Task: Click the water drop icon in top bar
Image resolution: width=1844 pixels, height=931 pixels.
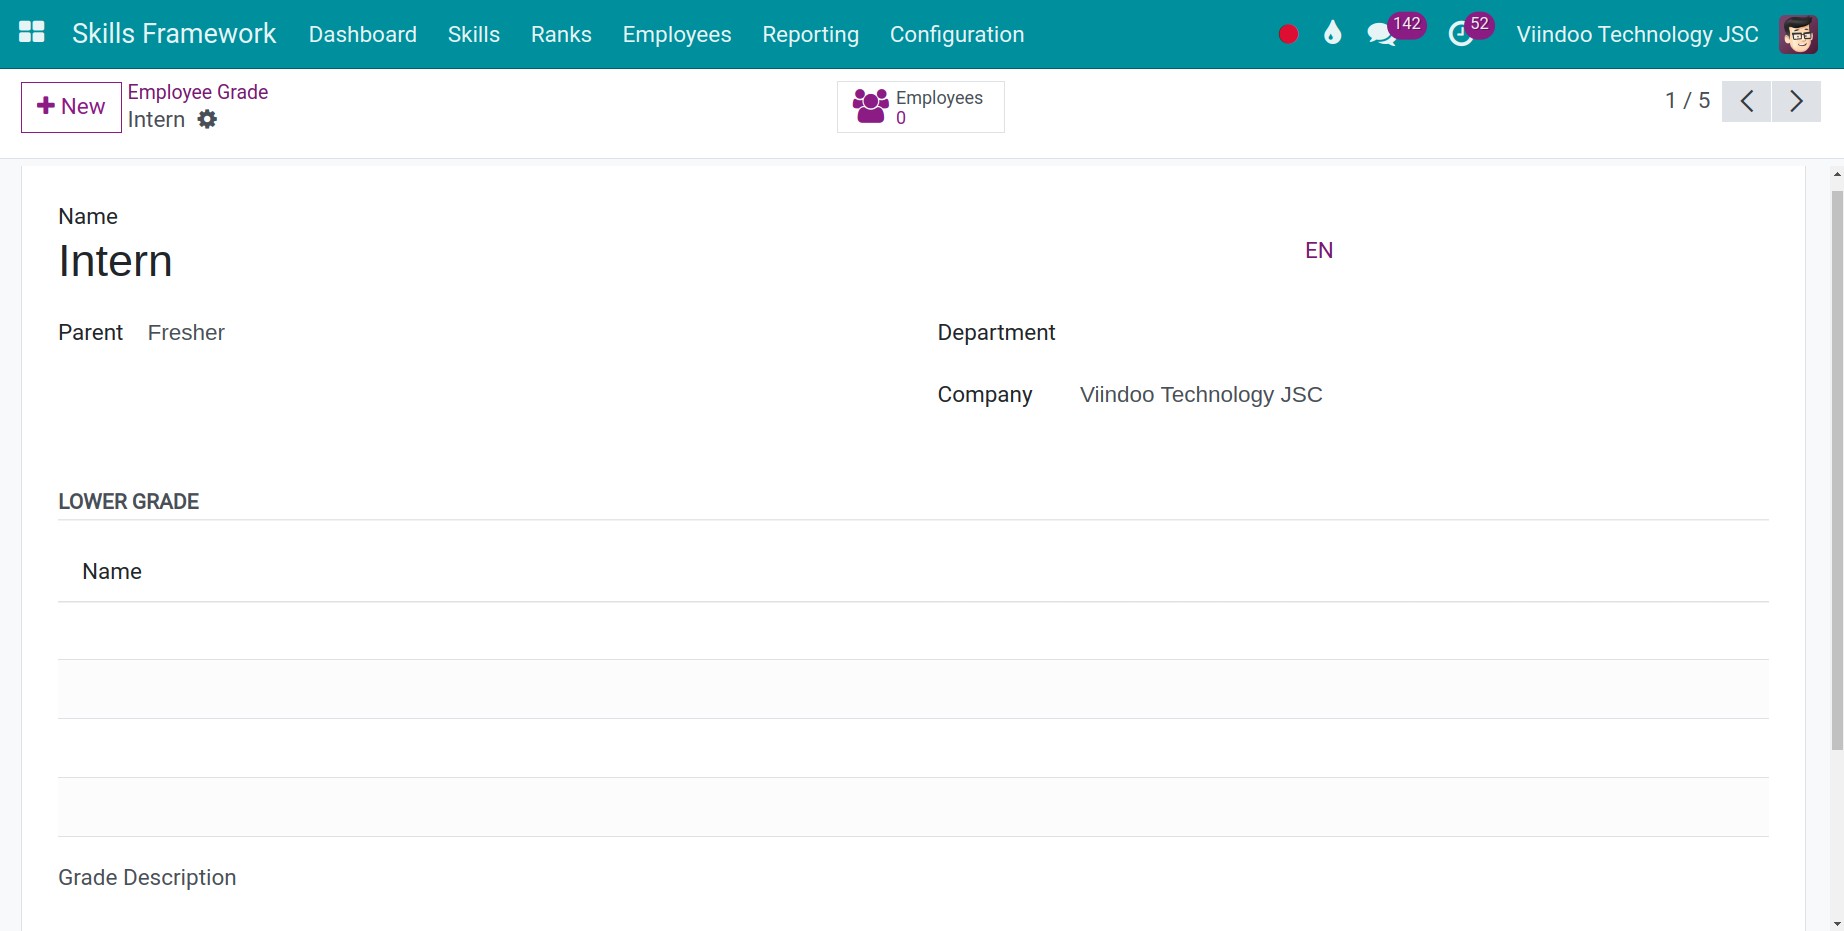Action: (x=1332, y=34)
